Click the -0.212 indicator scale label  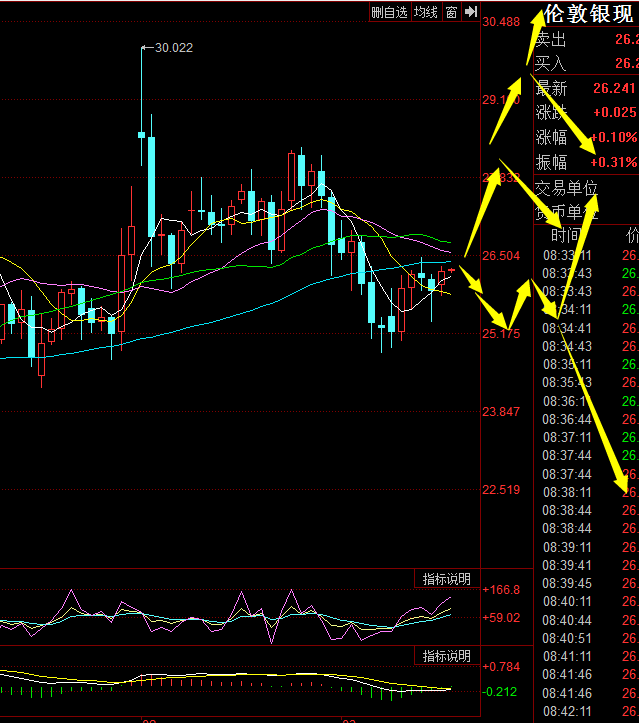coord(500,692)
